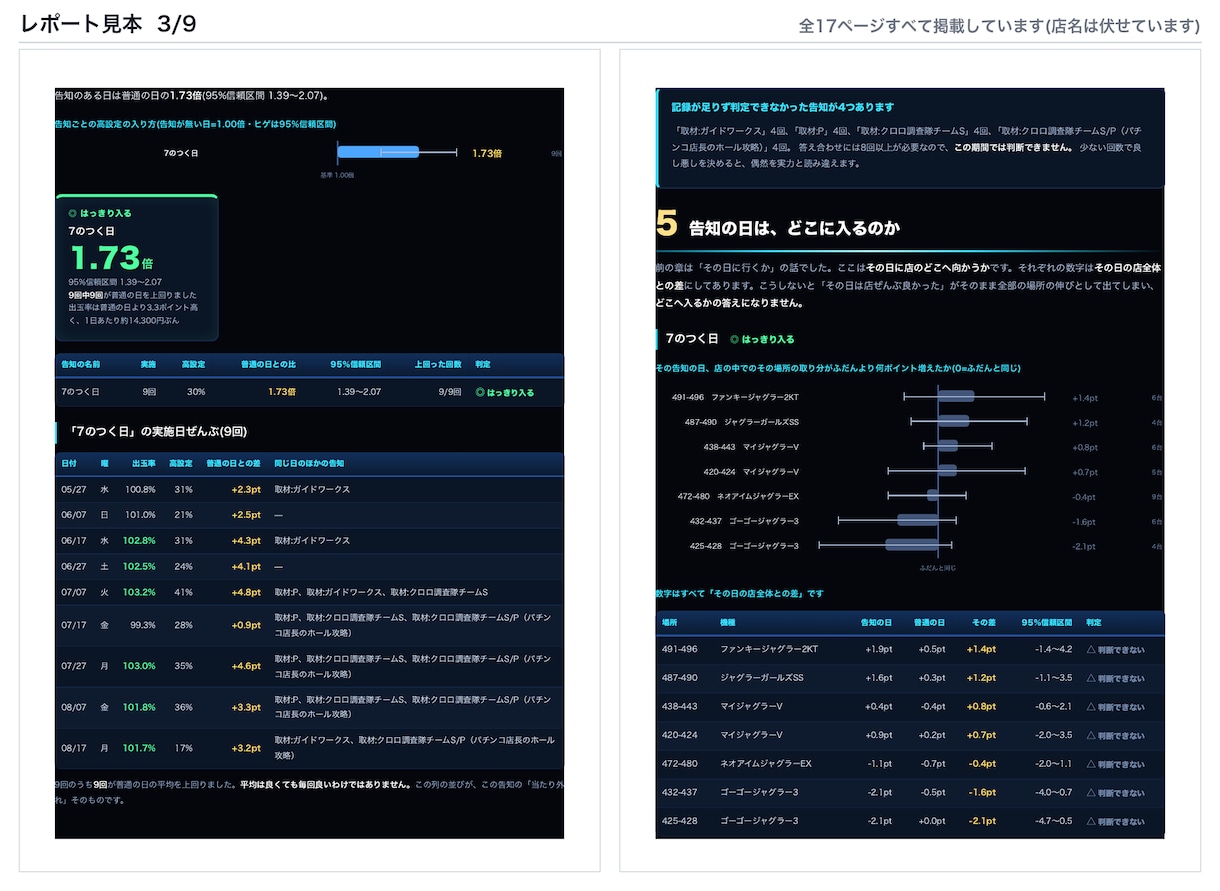Click the 07/07 date cell
1220x891 pixels.
click(74, 593)
